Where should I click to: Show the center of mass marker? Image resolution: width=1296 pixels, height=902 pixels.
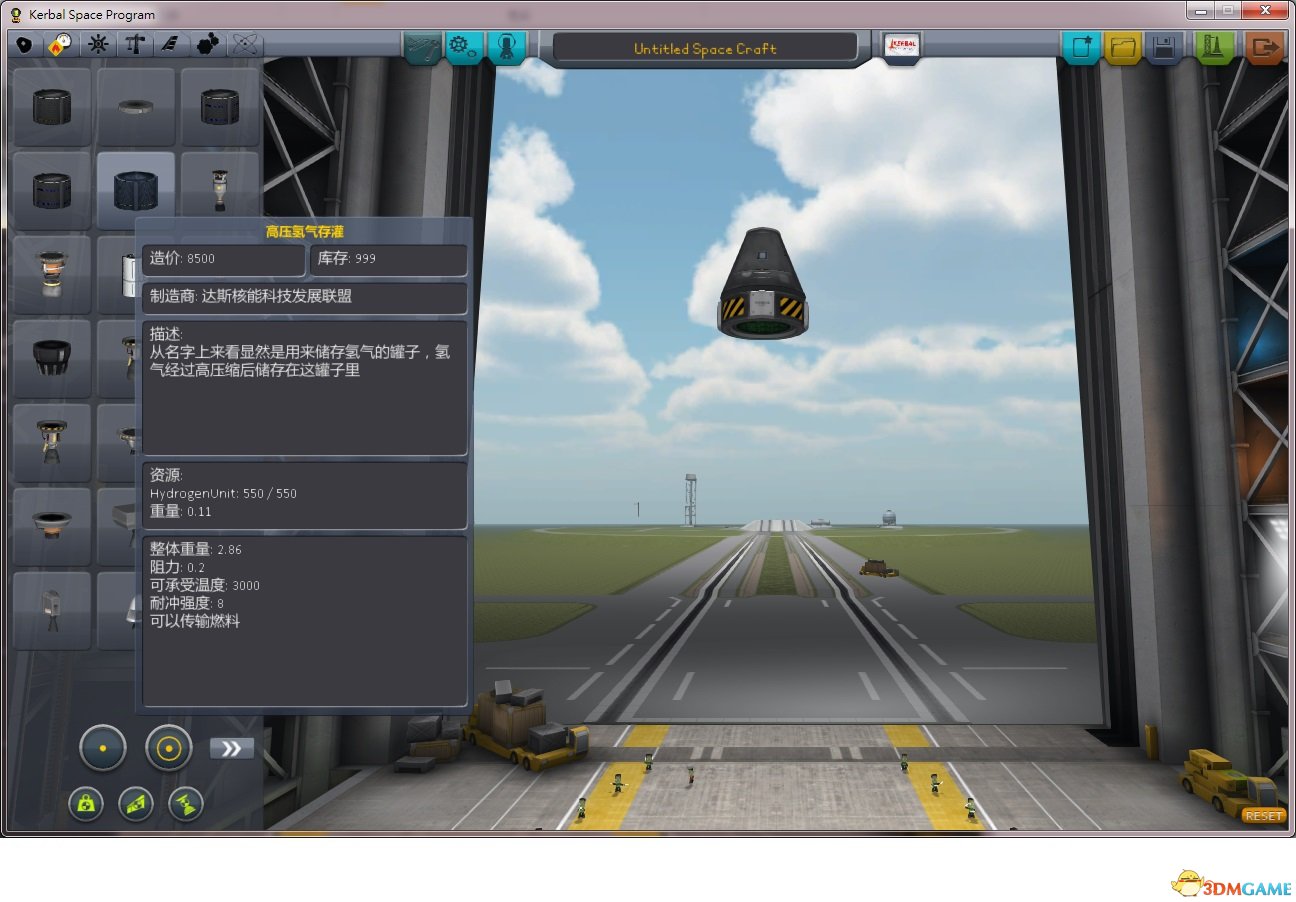(x=86, y=804)
